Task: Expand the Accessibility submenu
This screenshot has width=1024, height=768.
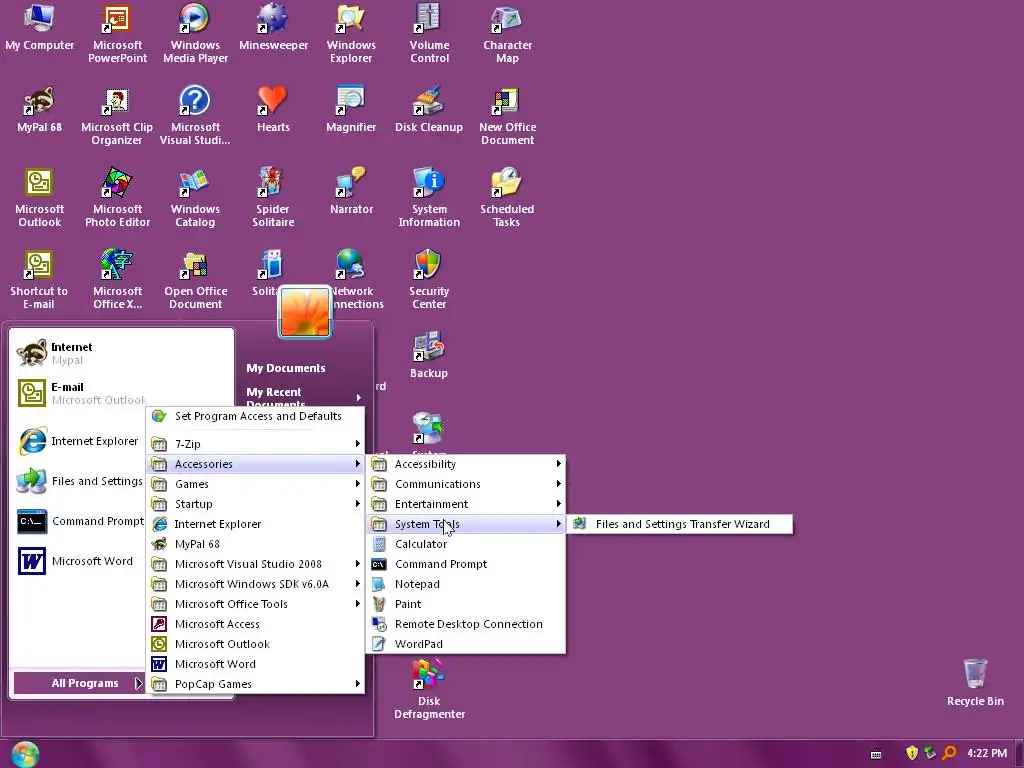Action: (x=466, y=464)
